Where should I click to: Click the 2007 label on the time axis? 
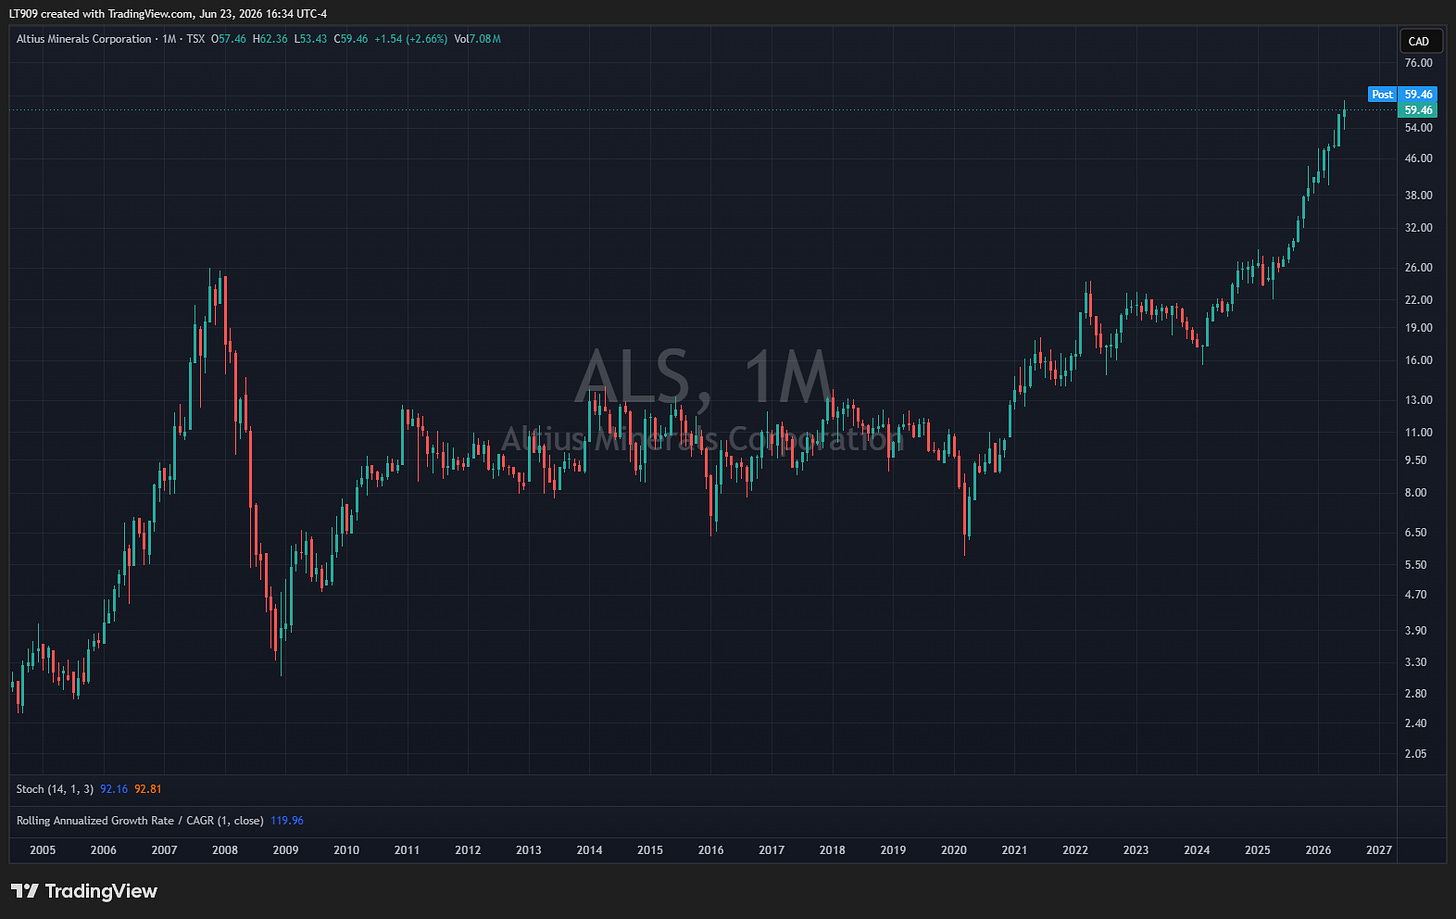point(164,850)
